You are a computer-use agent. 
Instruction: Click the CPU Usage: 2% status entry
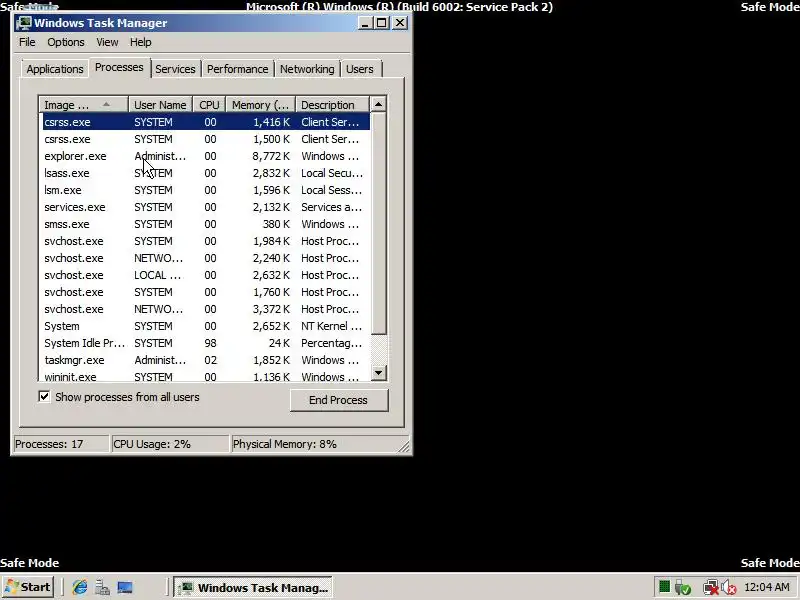(170, 444)
